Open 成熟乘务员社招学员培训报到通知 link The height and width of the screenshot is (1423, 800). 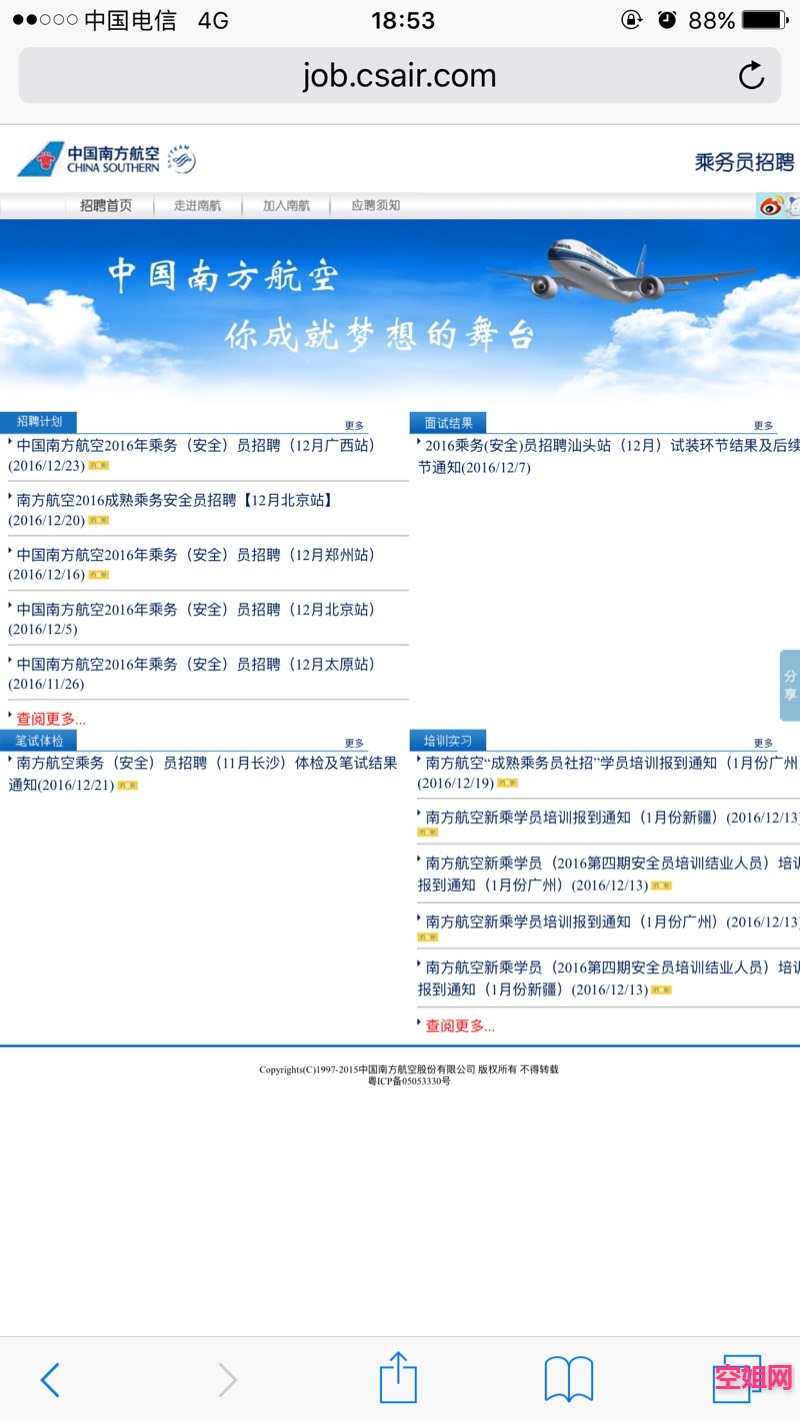609,773
